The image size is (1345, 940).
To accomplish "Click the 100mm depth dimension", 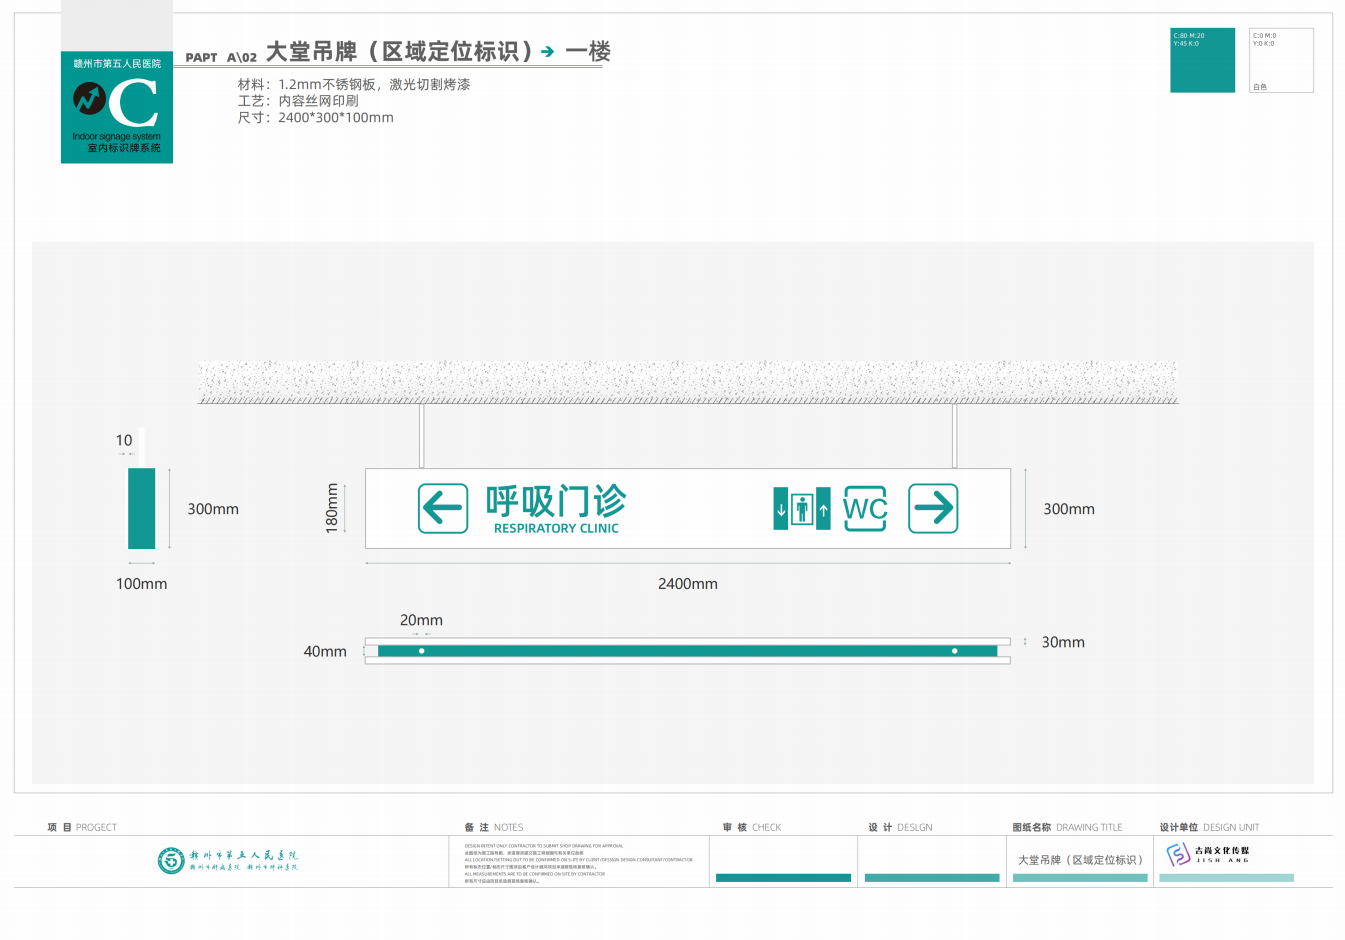I will click(141, 583).
